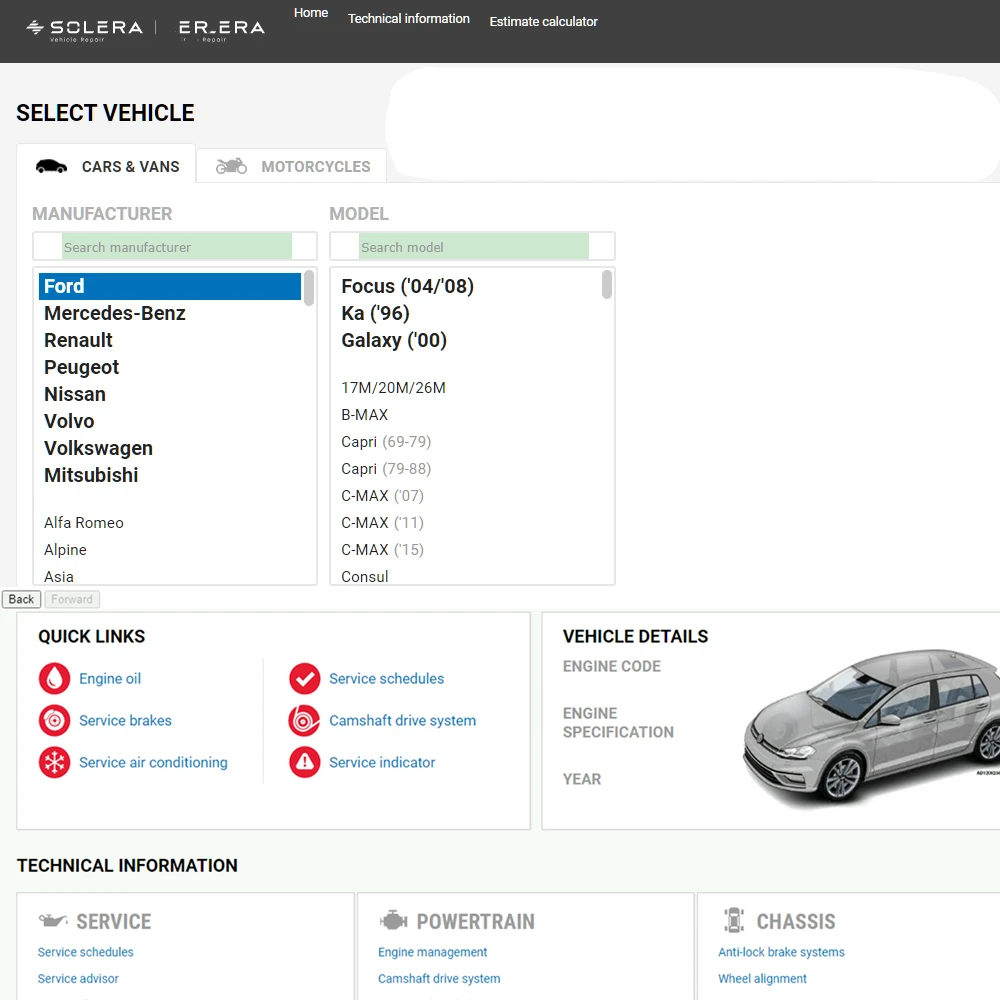1000x1000 pixels.
Task: Open the Wheel alignment link
Action: [x=762, y=979]
